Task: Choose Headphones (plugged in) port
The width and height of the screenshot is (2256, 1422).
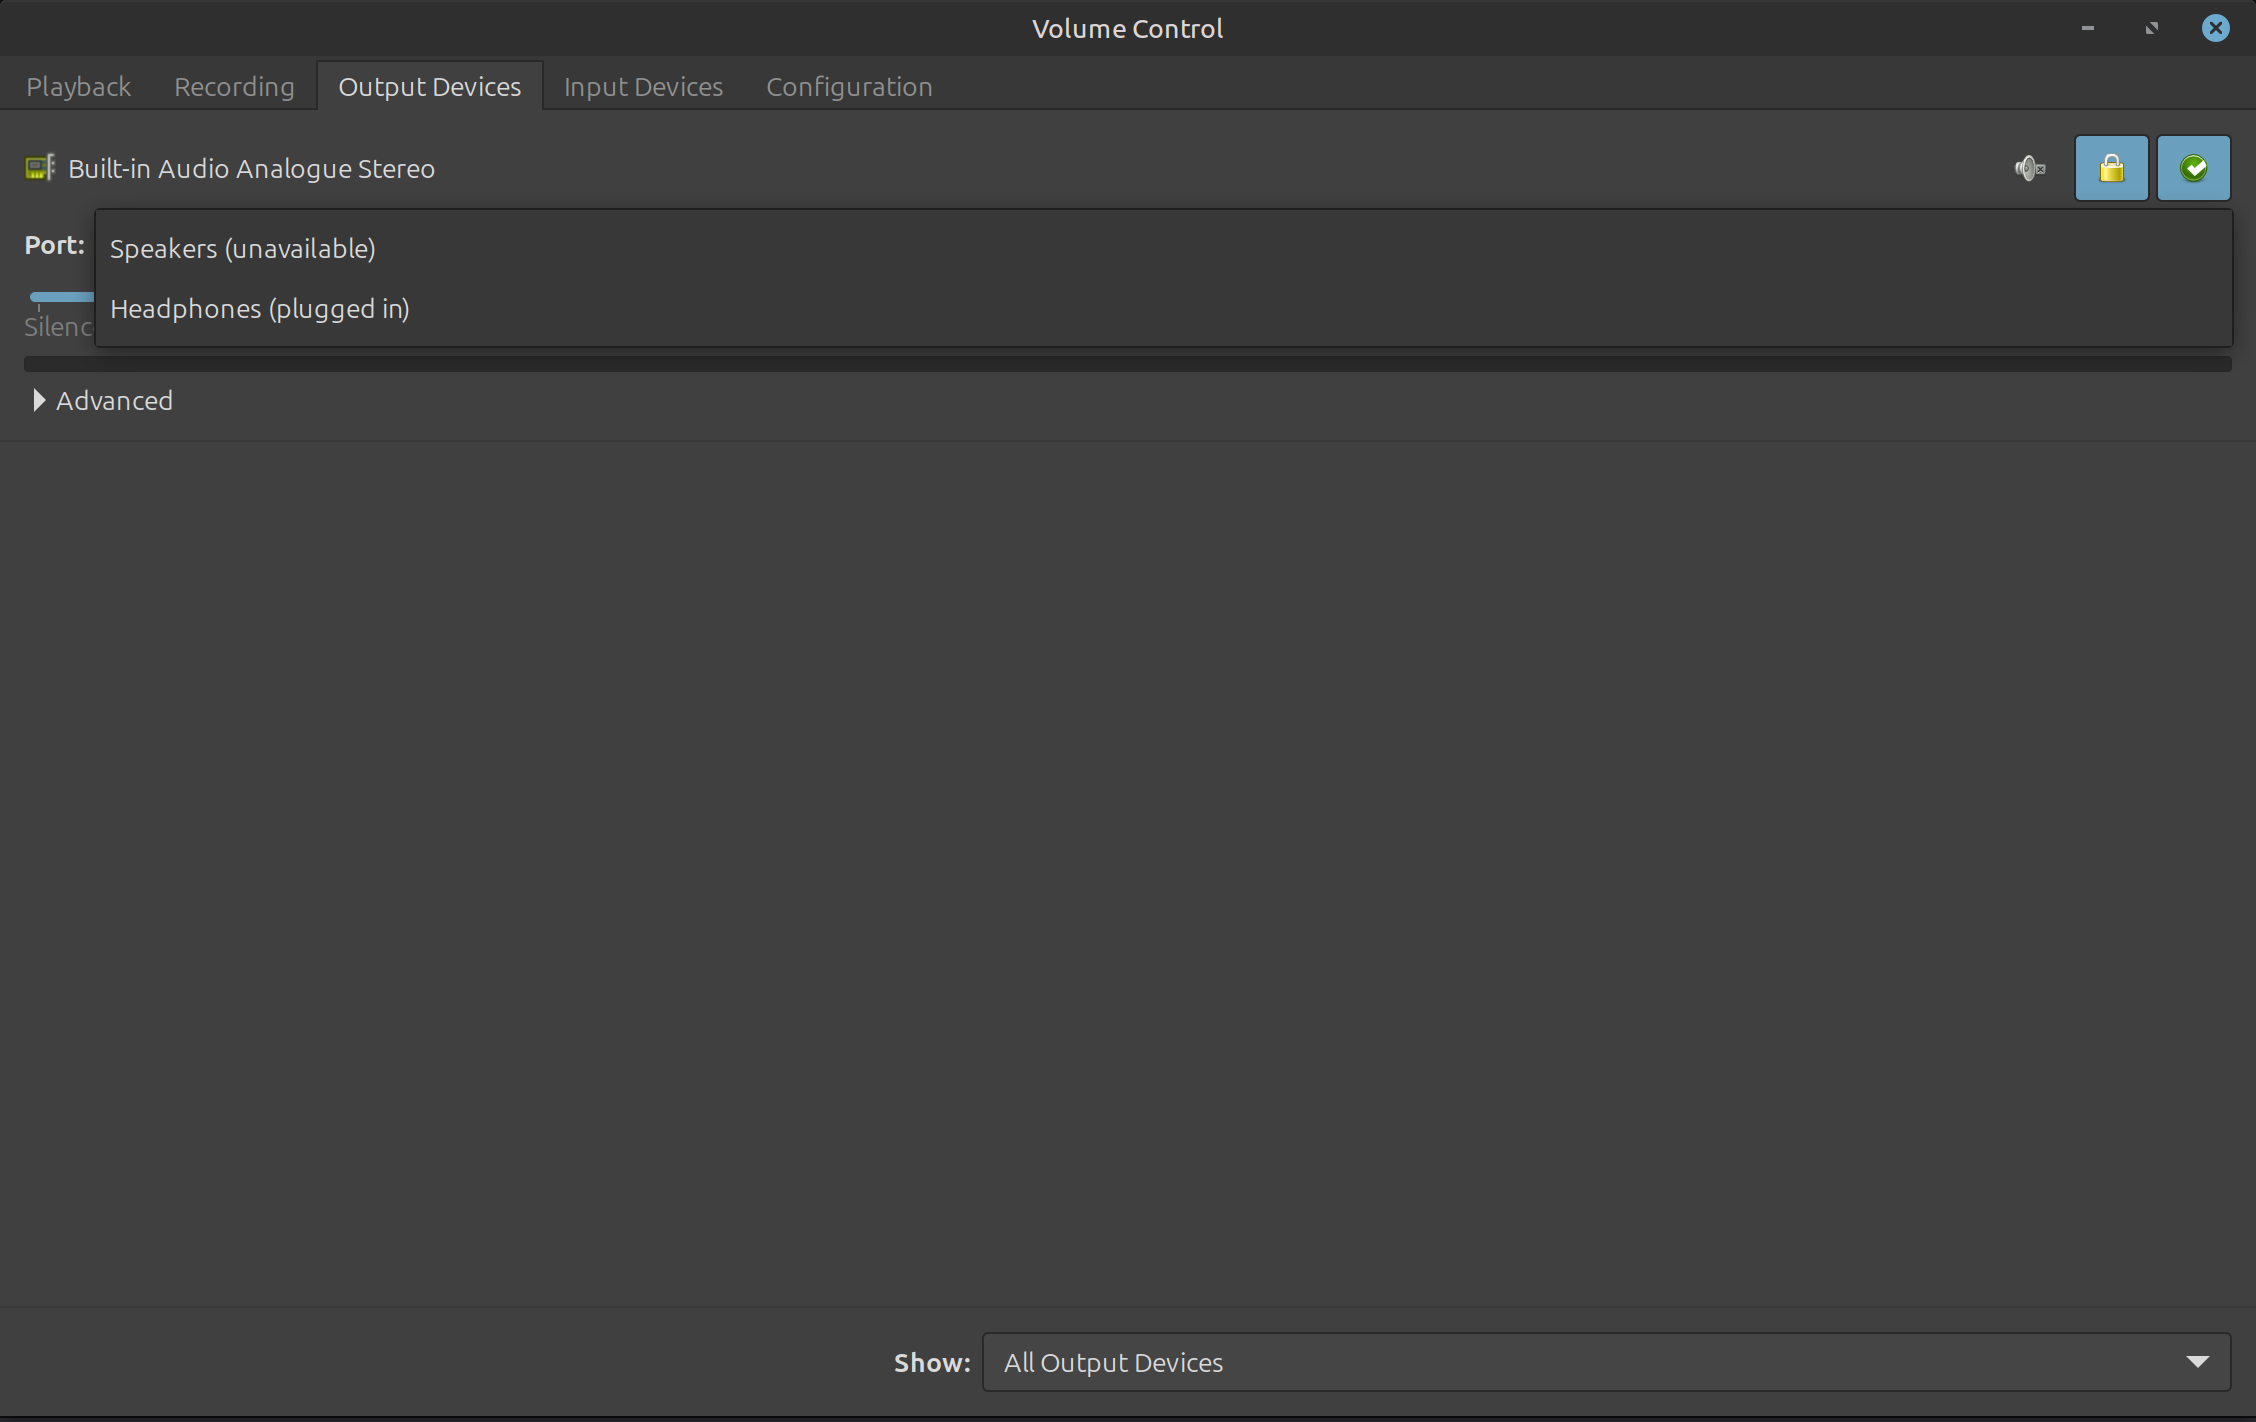Action: 260,309
